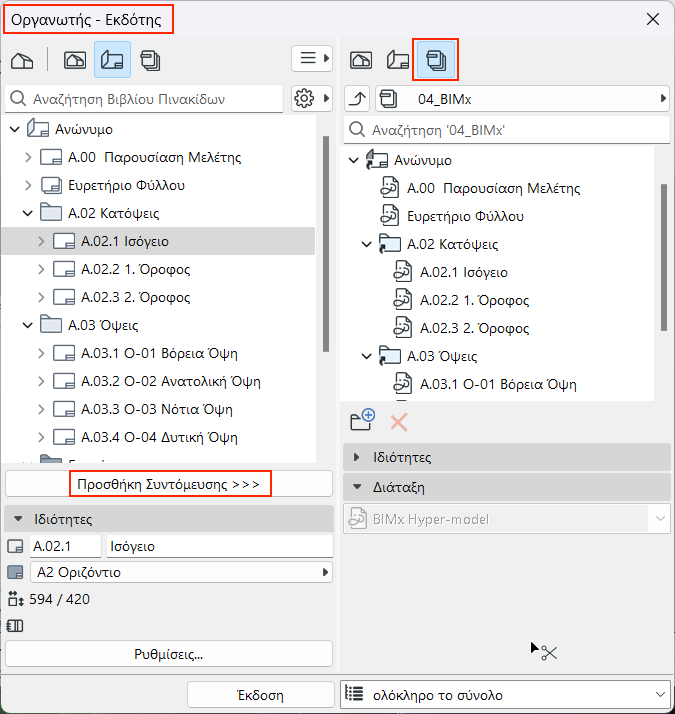Click the layout size icon beside 594 / 420
The image size is (675, 714).
click(x=15, y=599)
